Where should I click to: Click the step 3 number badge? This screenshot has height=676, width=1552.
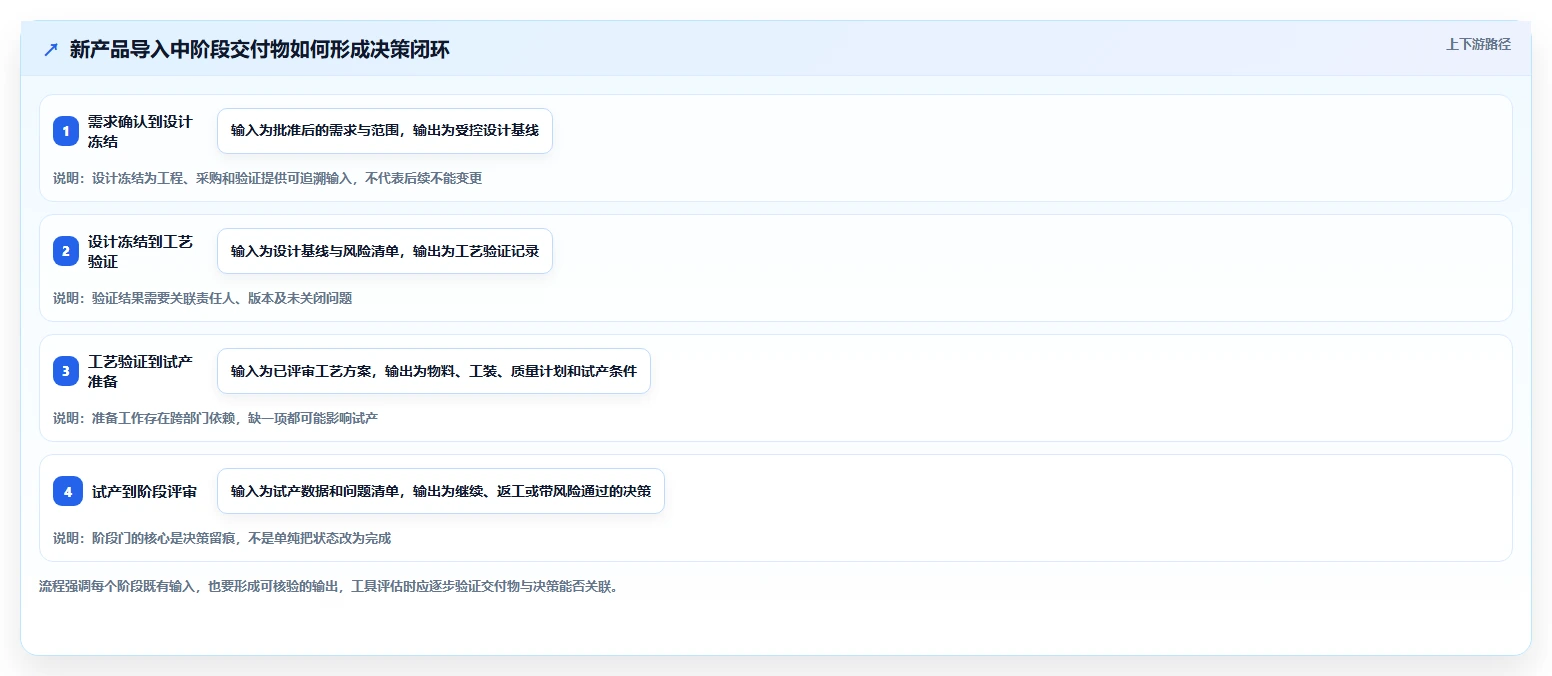point(66,371)
